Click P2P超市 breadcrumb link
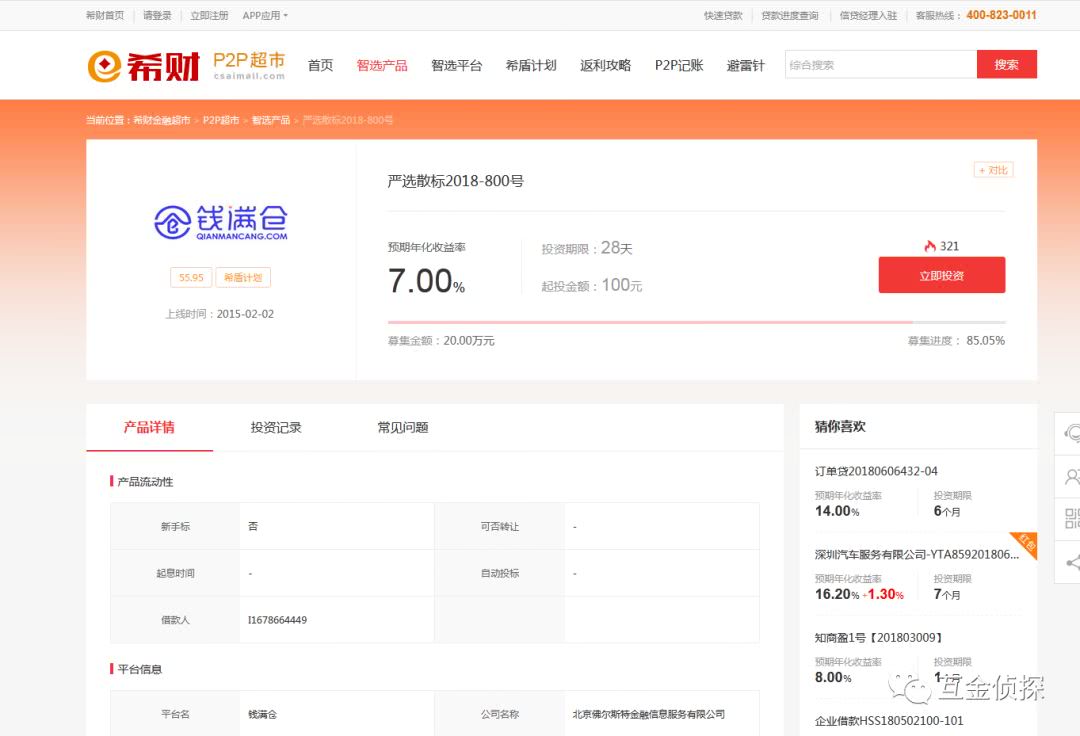The width and height of the screenshot is (1080, 736). coord(220,120)
